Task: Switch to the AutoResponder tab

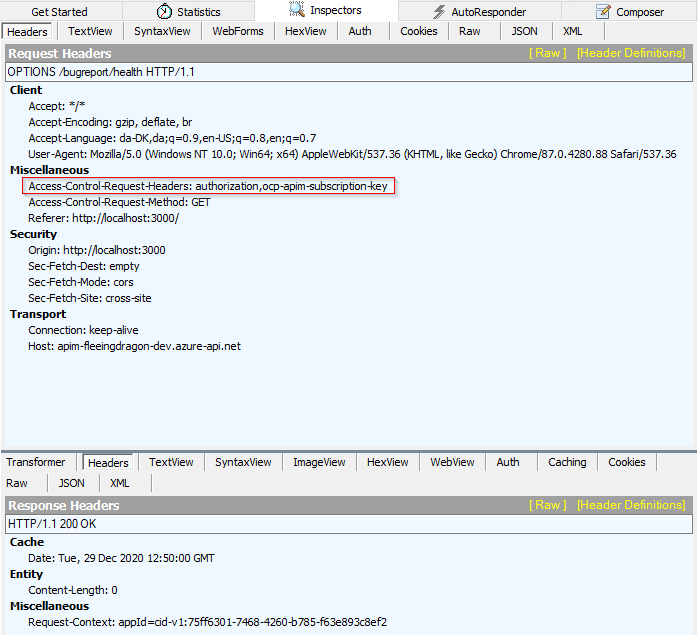Action: click(x=480, y=12)
